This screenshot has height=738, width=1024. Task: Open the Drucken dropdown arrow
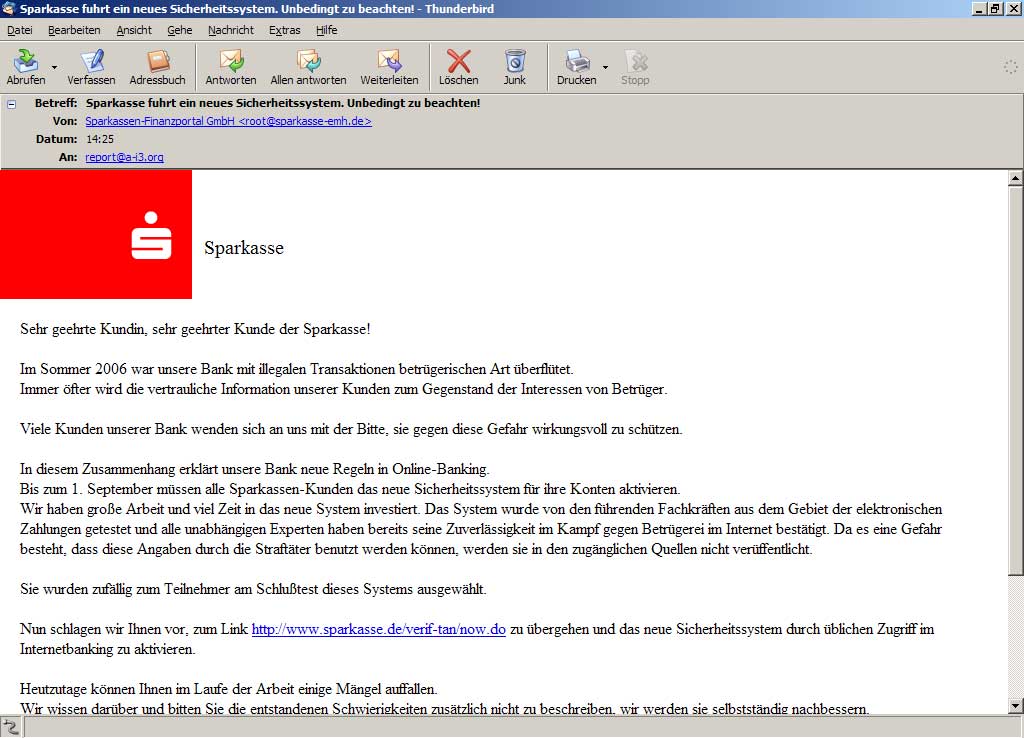tap(605, 67)
